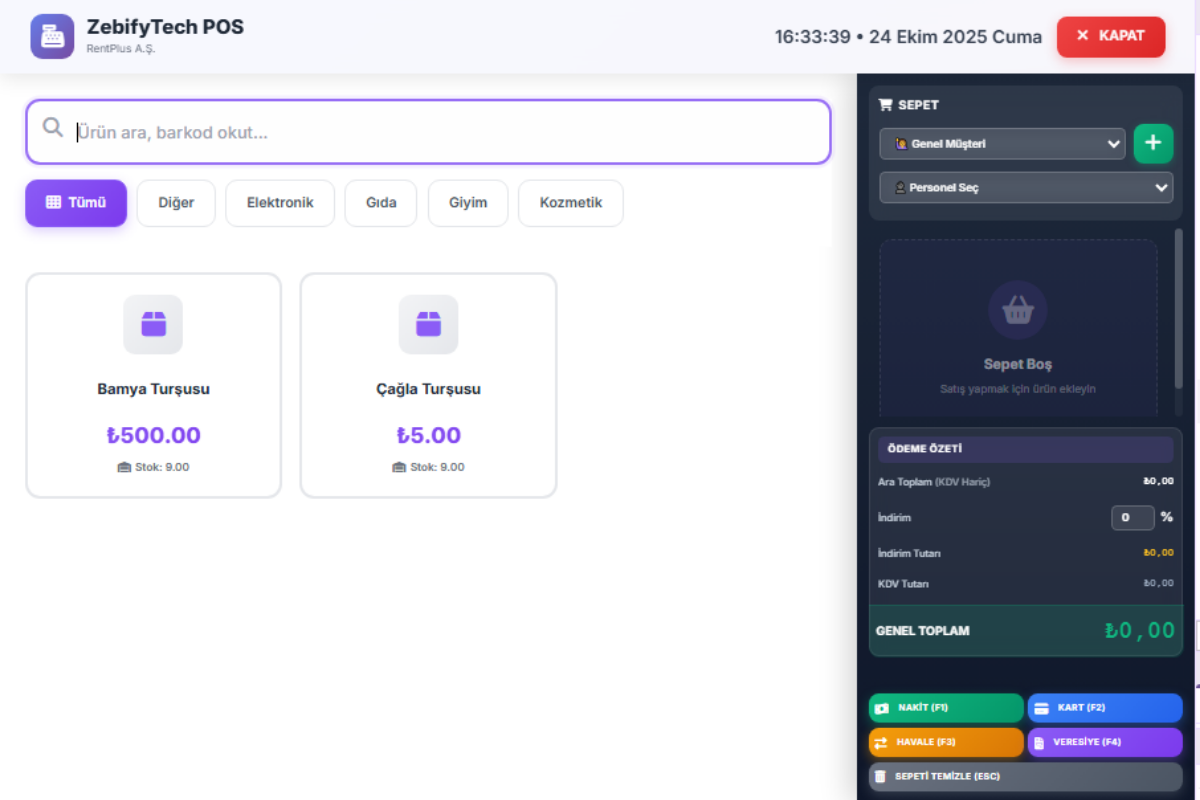Click the basket icon on Çağla Turşusu card

click(428, 324)
